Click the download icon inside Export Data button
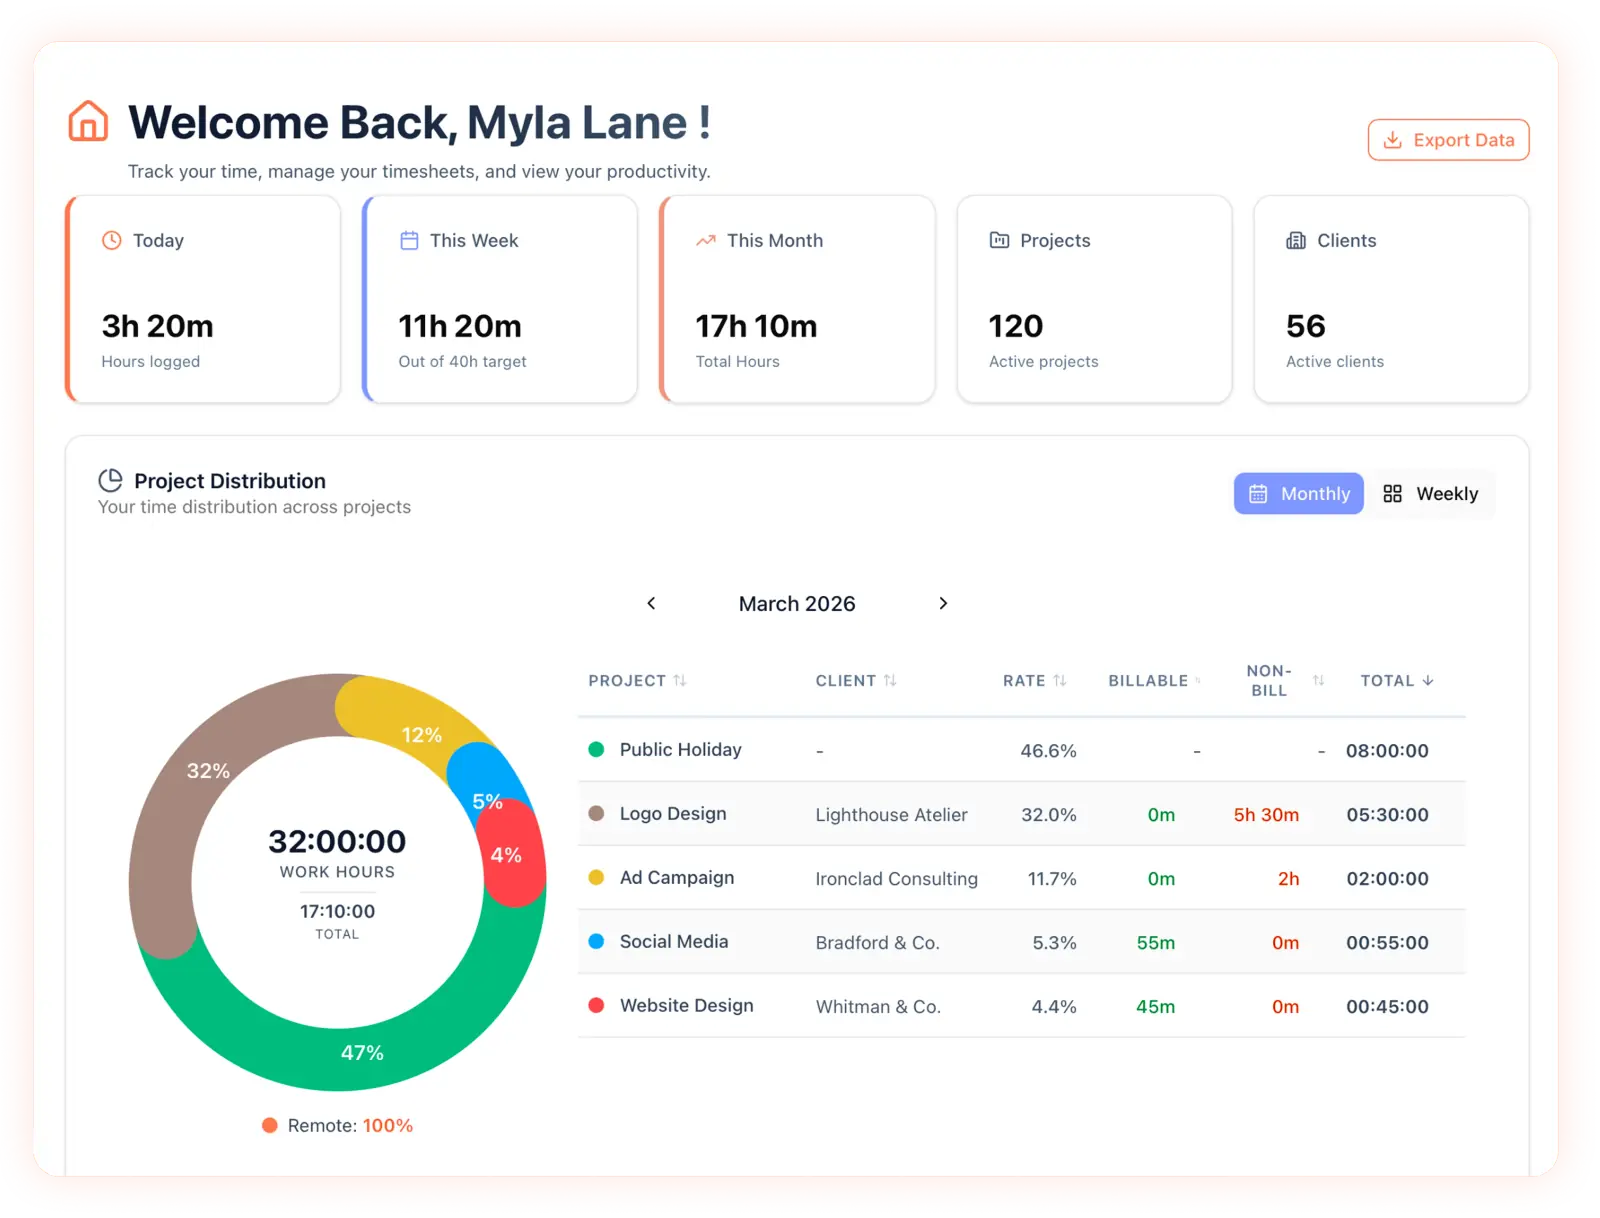 click(x=1392, y=140)
